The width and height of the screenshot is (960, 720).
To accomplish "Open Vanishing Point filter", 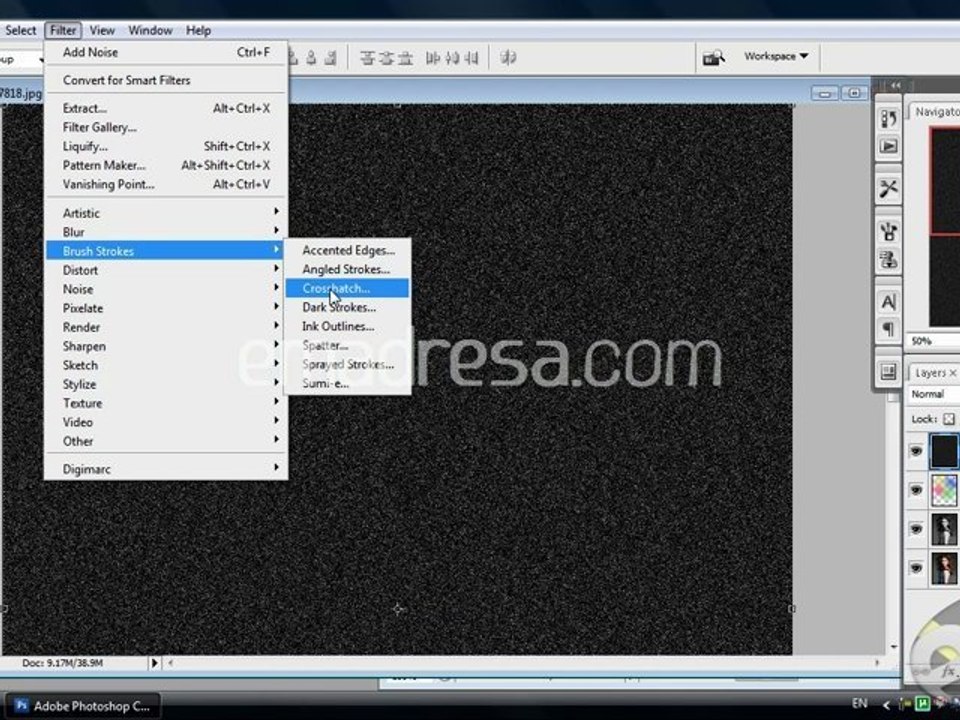I will (x=166, y=184).
